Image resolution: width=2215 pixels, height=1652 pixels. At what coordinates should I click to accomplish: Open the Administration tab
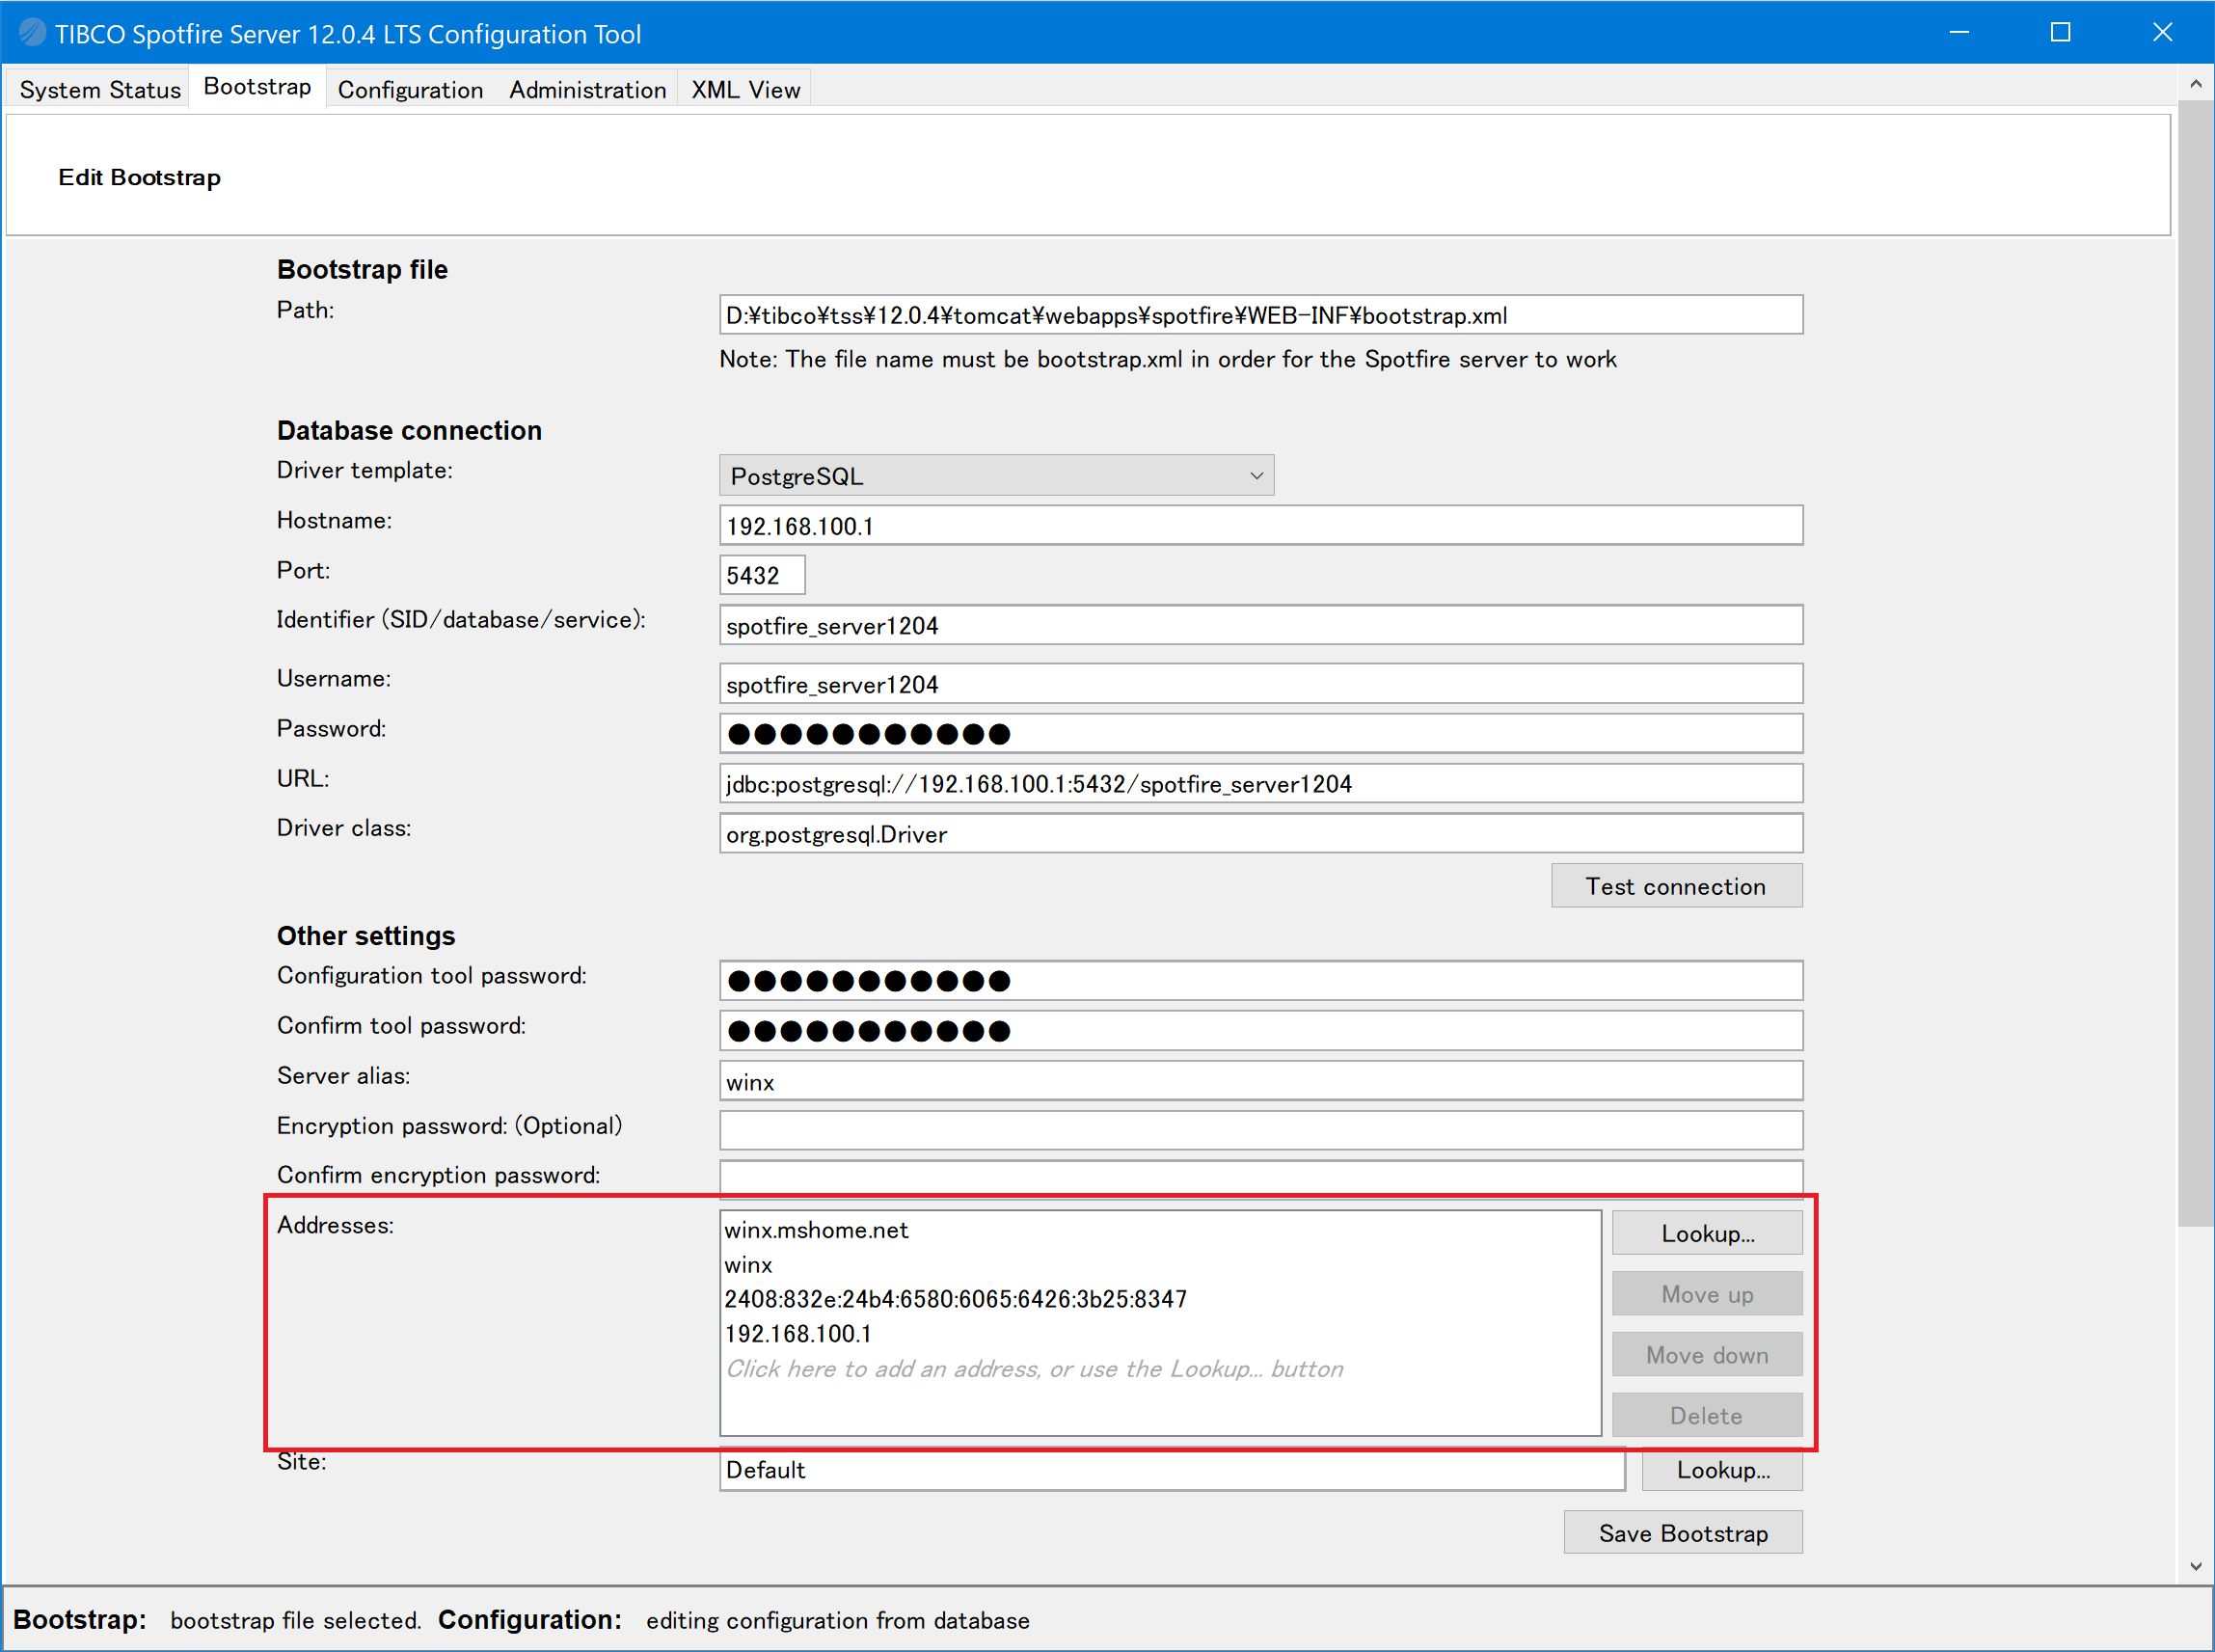coord(587,89)
